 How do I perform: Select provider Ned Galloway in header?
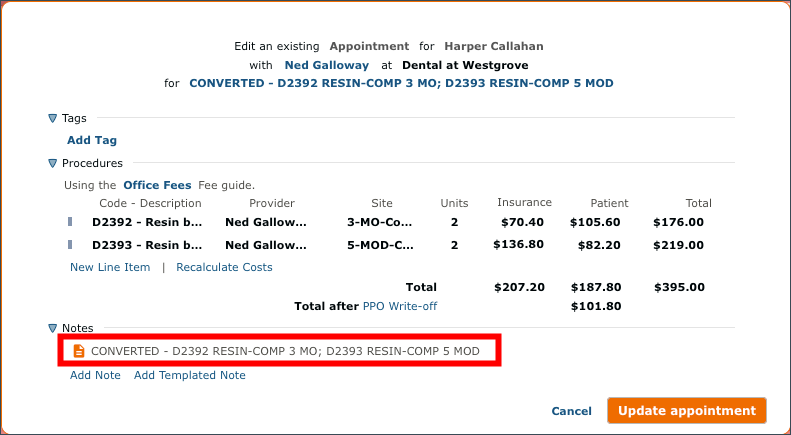(327, 65)
